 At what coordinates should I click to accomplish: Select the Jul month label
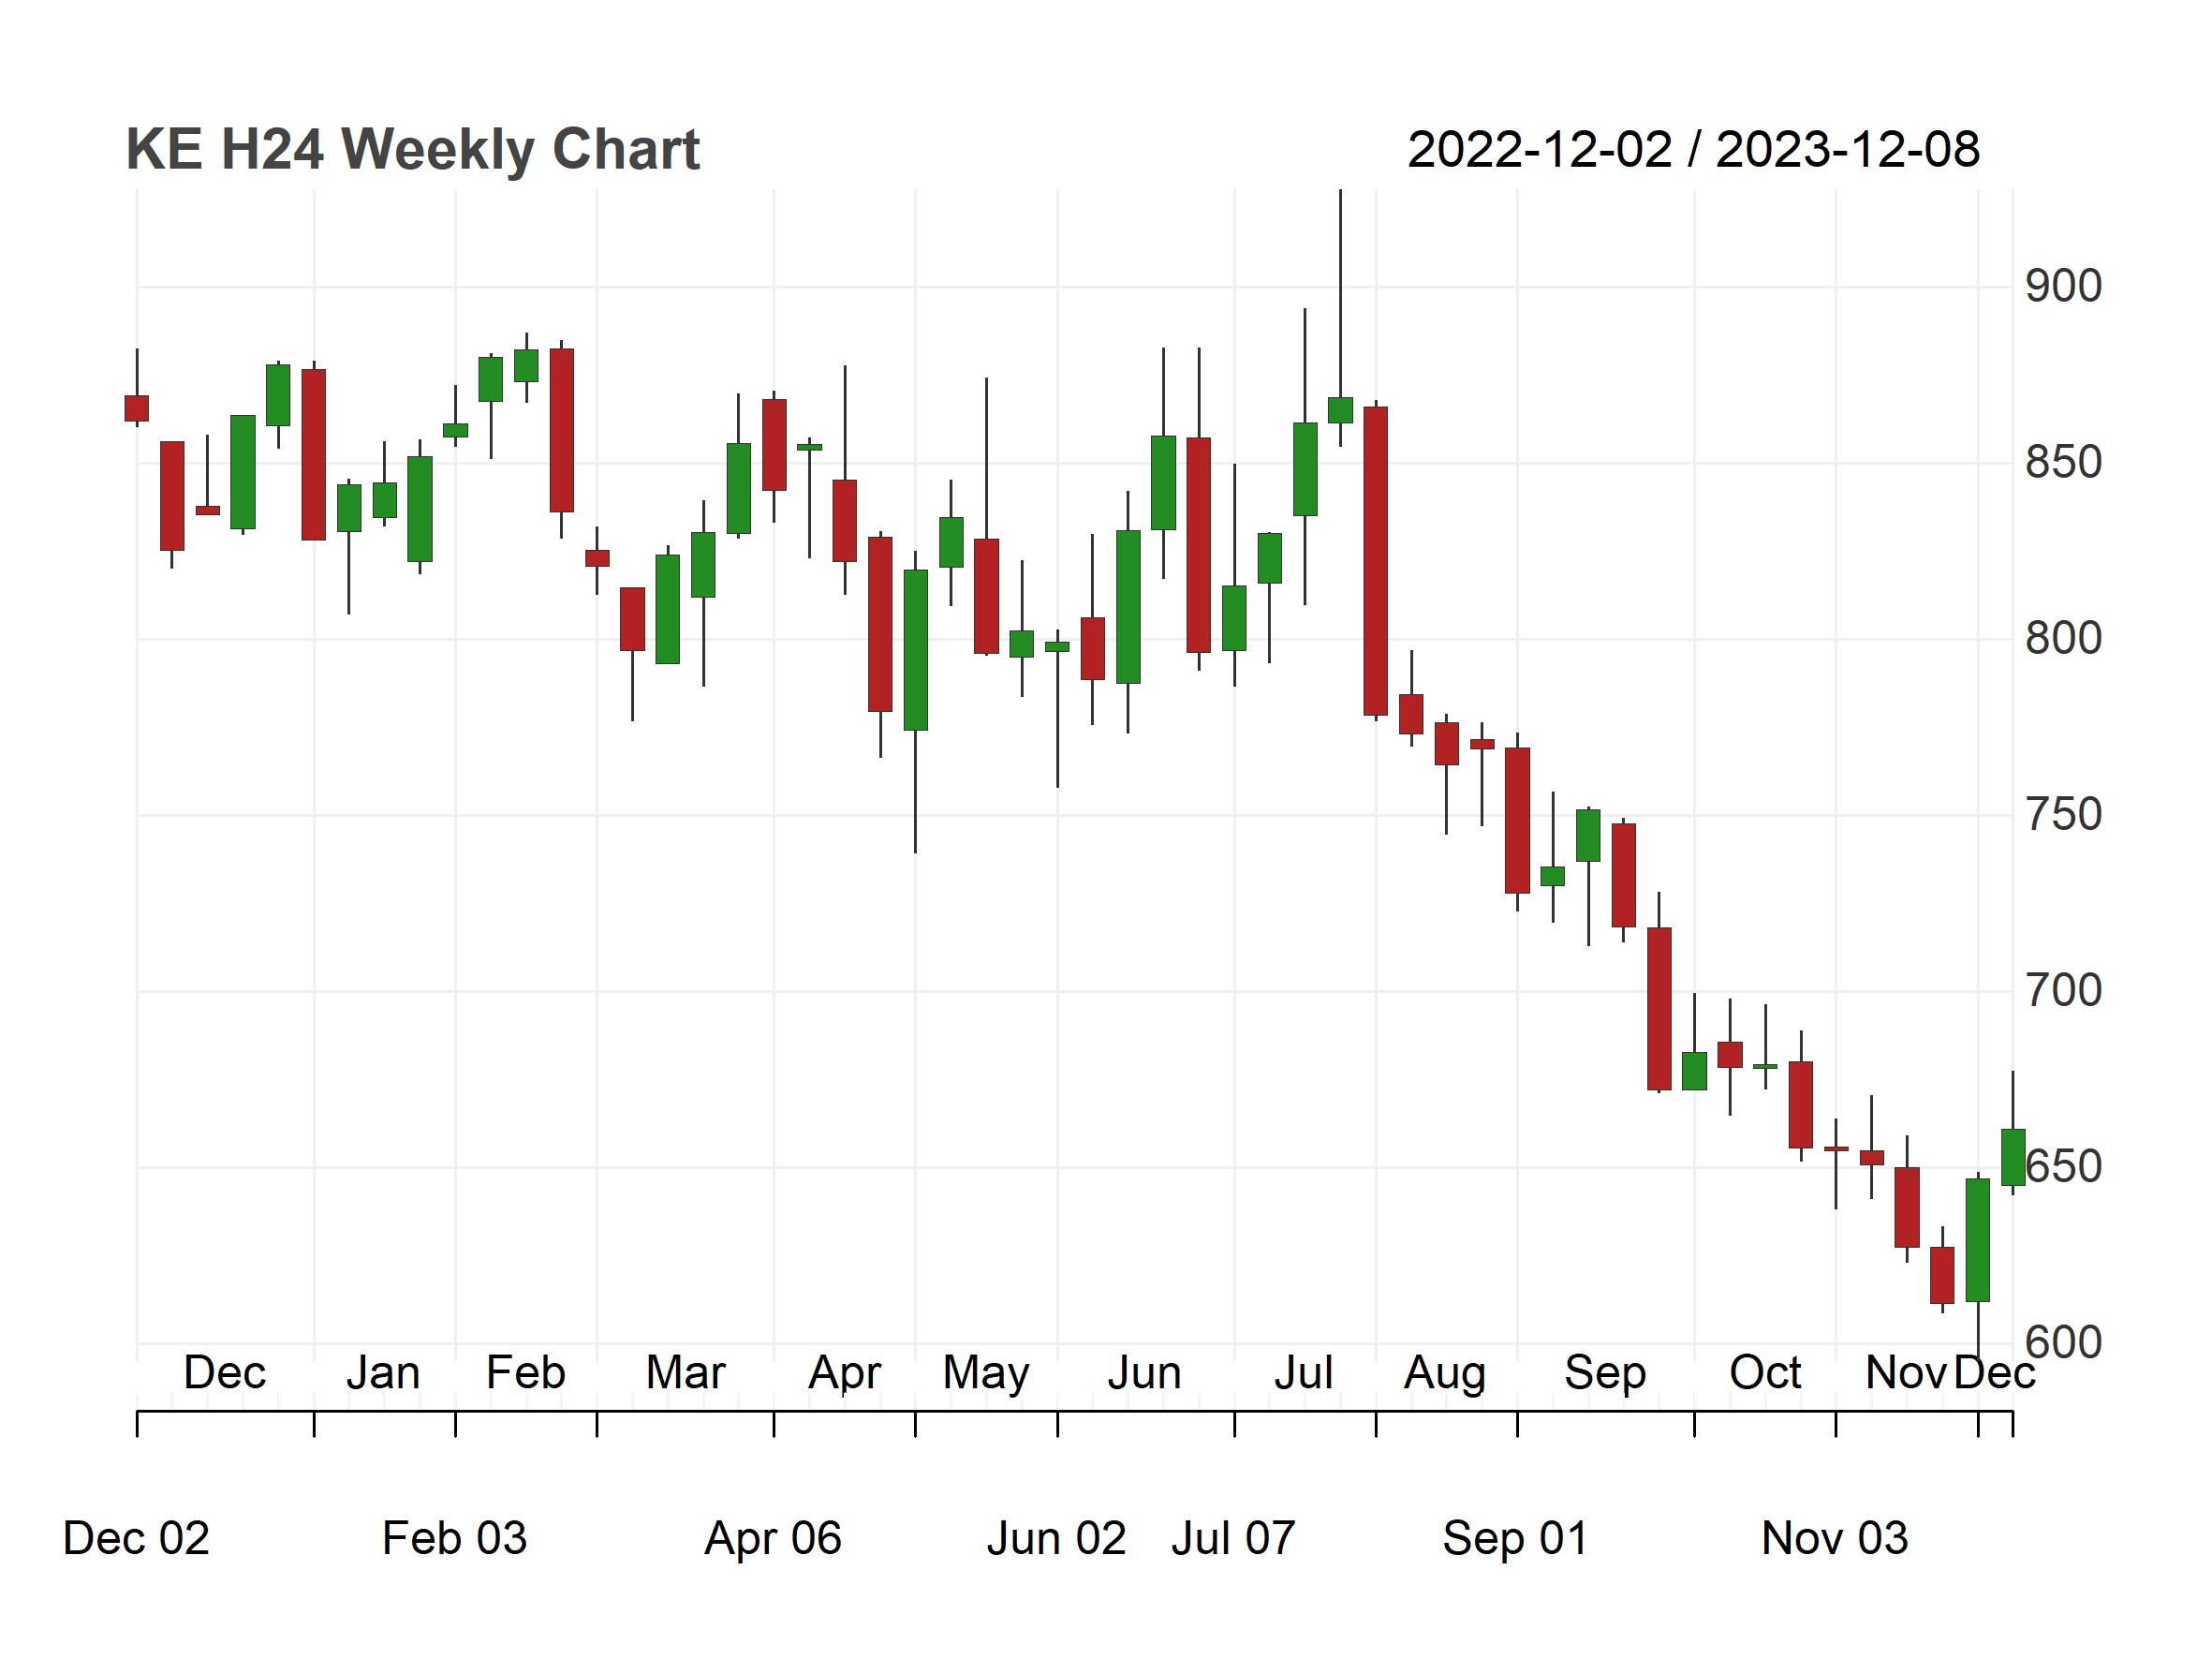click(x=1303, y=1373)
